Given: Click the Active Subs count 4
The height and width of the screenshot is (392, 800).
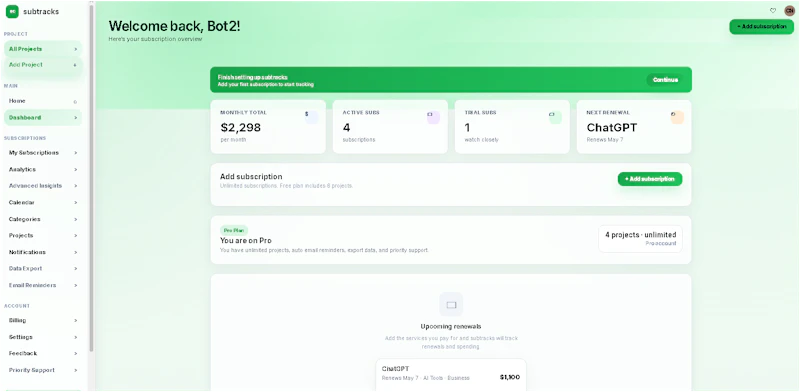Looking at the screenshot, I should [x=346, y=128].
